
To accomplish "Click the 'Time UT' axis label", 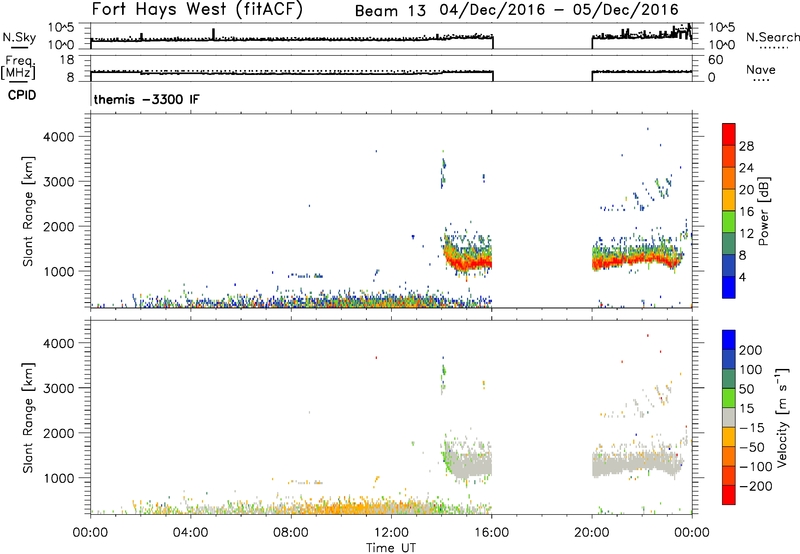I will [x=391, y=548].
